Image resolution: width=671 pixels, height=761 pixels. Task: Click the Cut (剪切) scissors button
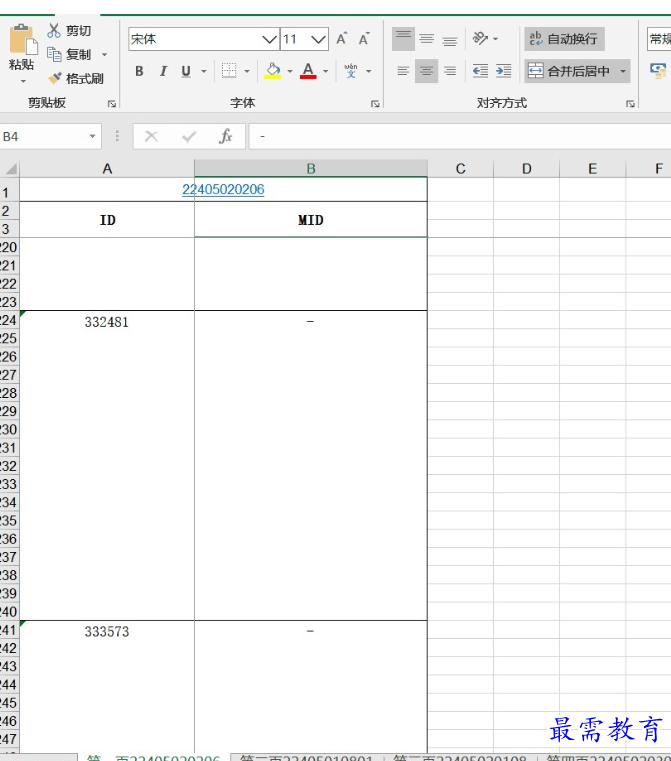tap(69, 31)
